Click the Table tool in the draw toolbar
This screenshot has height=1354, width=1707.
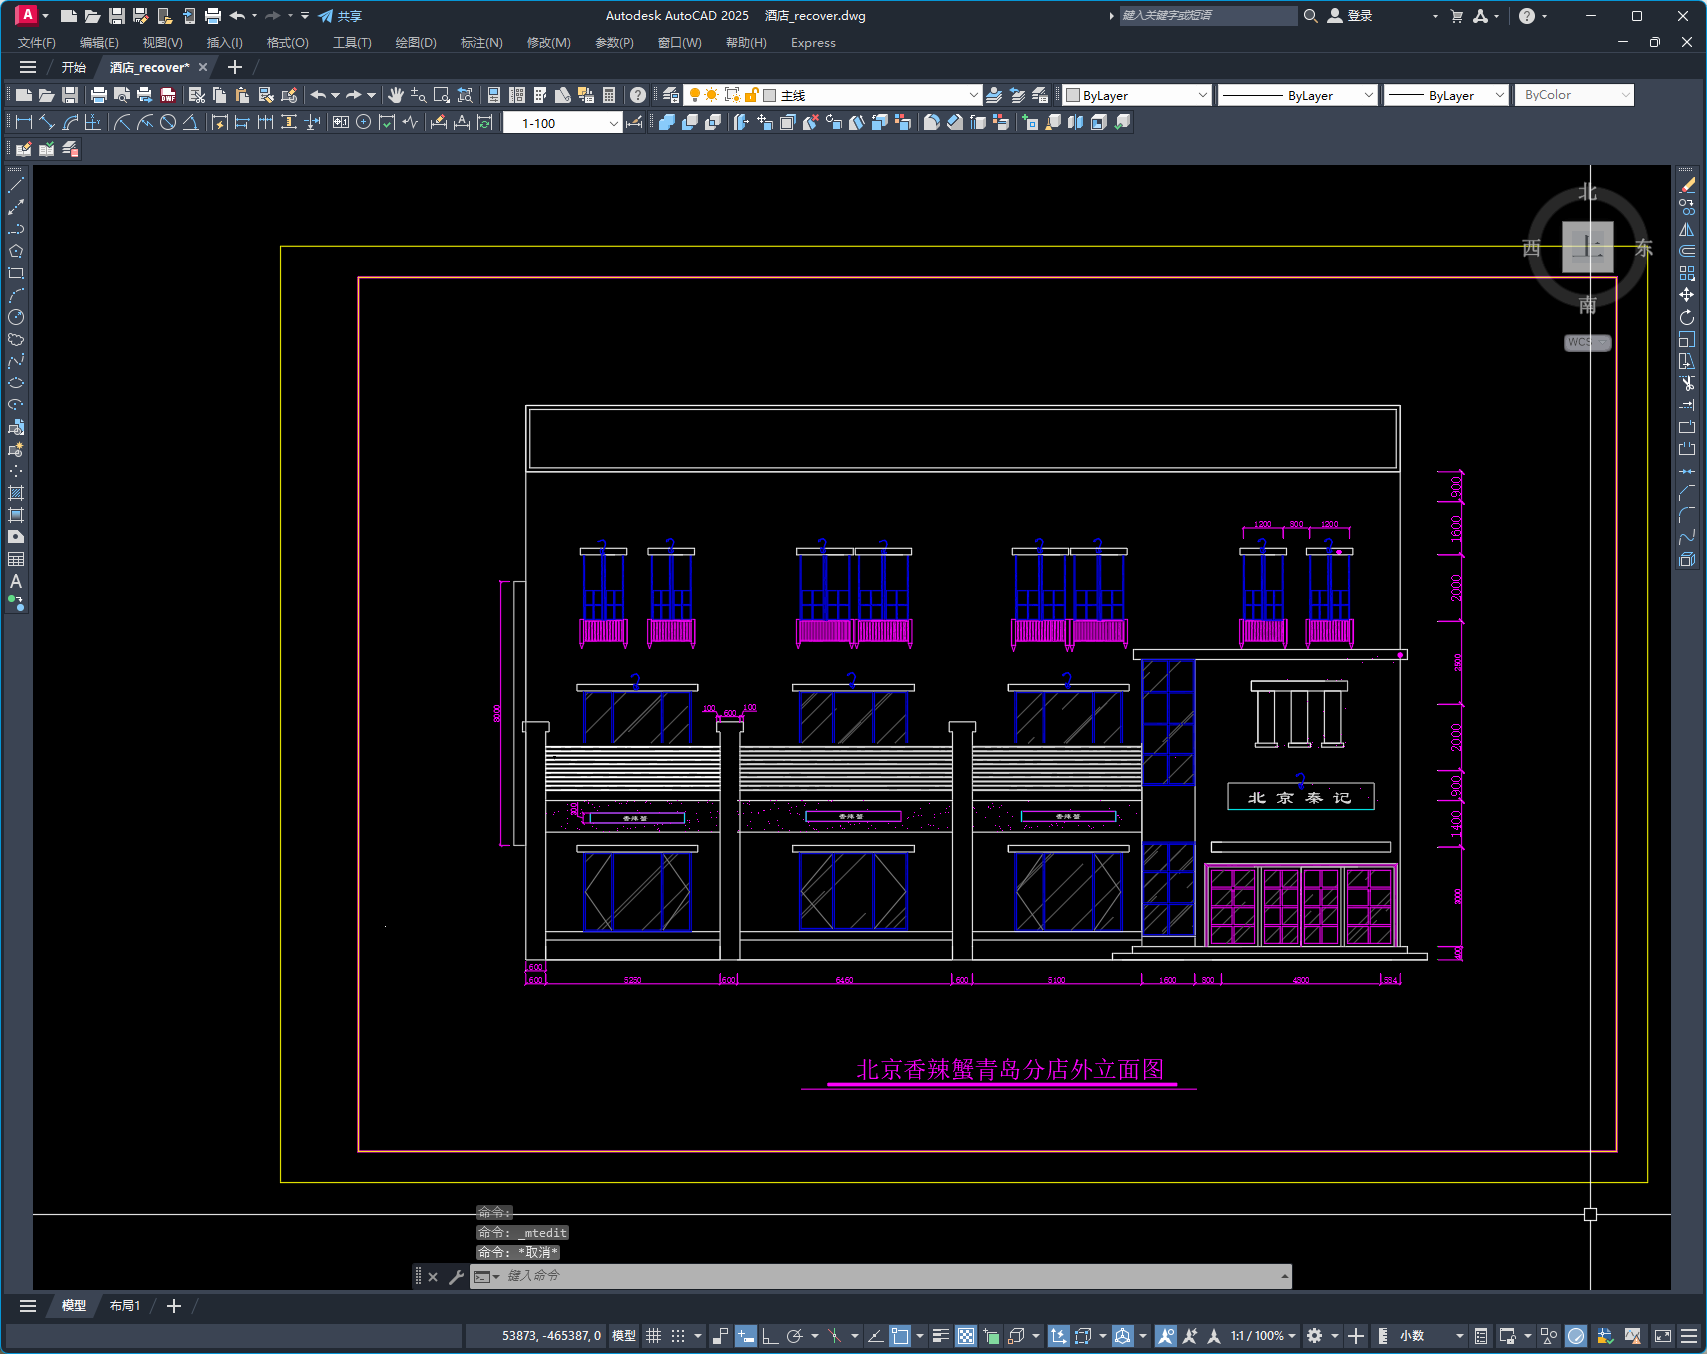pos(16,559)
